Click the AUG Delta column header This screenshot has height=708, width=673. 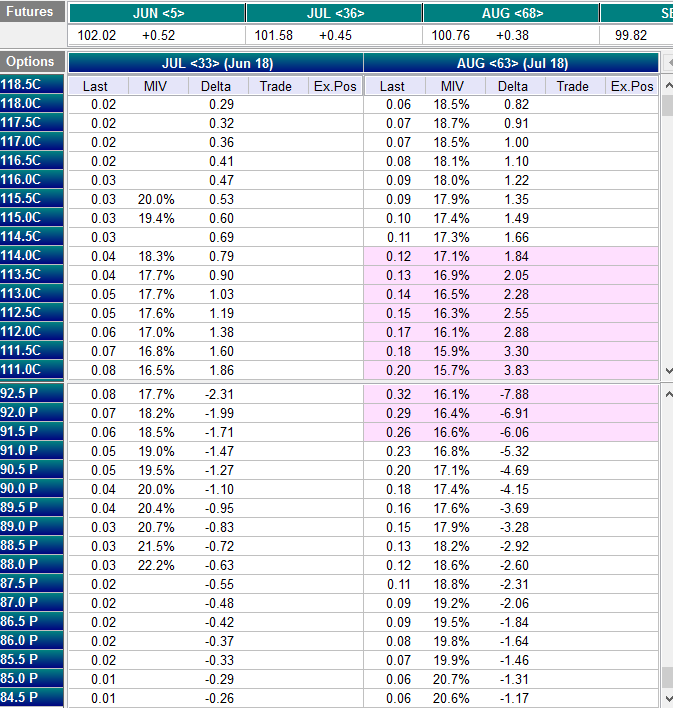[x=515, y=86]
